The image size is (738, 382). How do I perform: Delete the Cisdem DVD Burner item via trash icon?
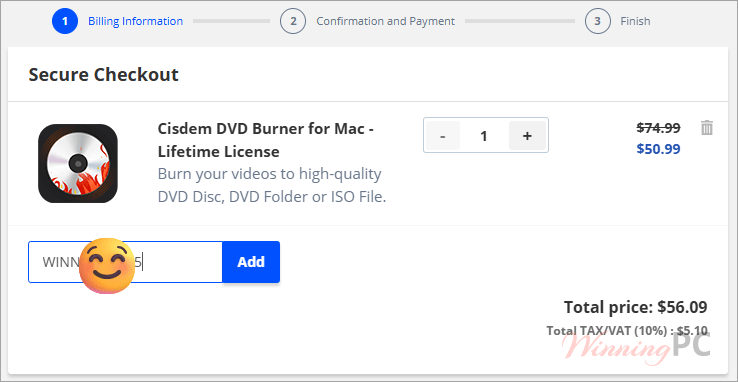pos(707,128)
